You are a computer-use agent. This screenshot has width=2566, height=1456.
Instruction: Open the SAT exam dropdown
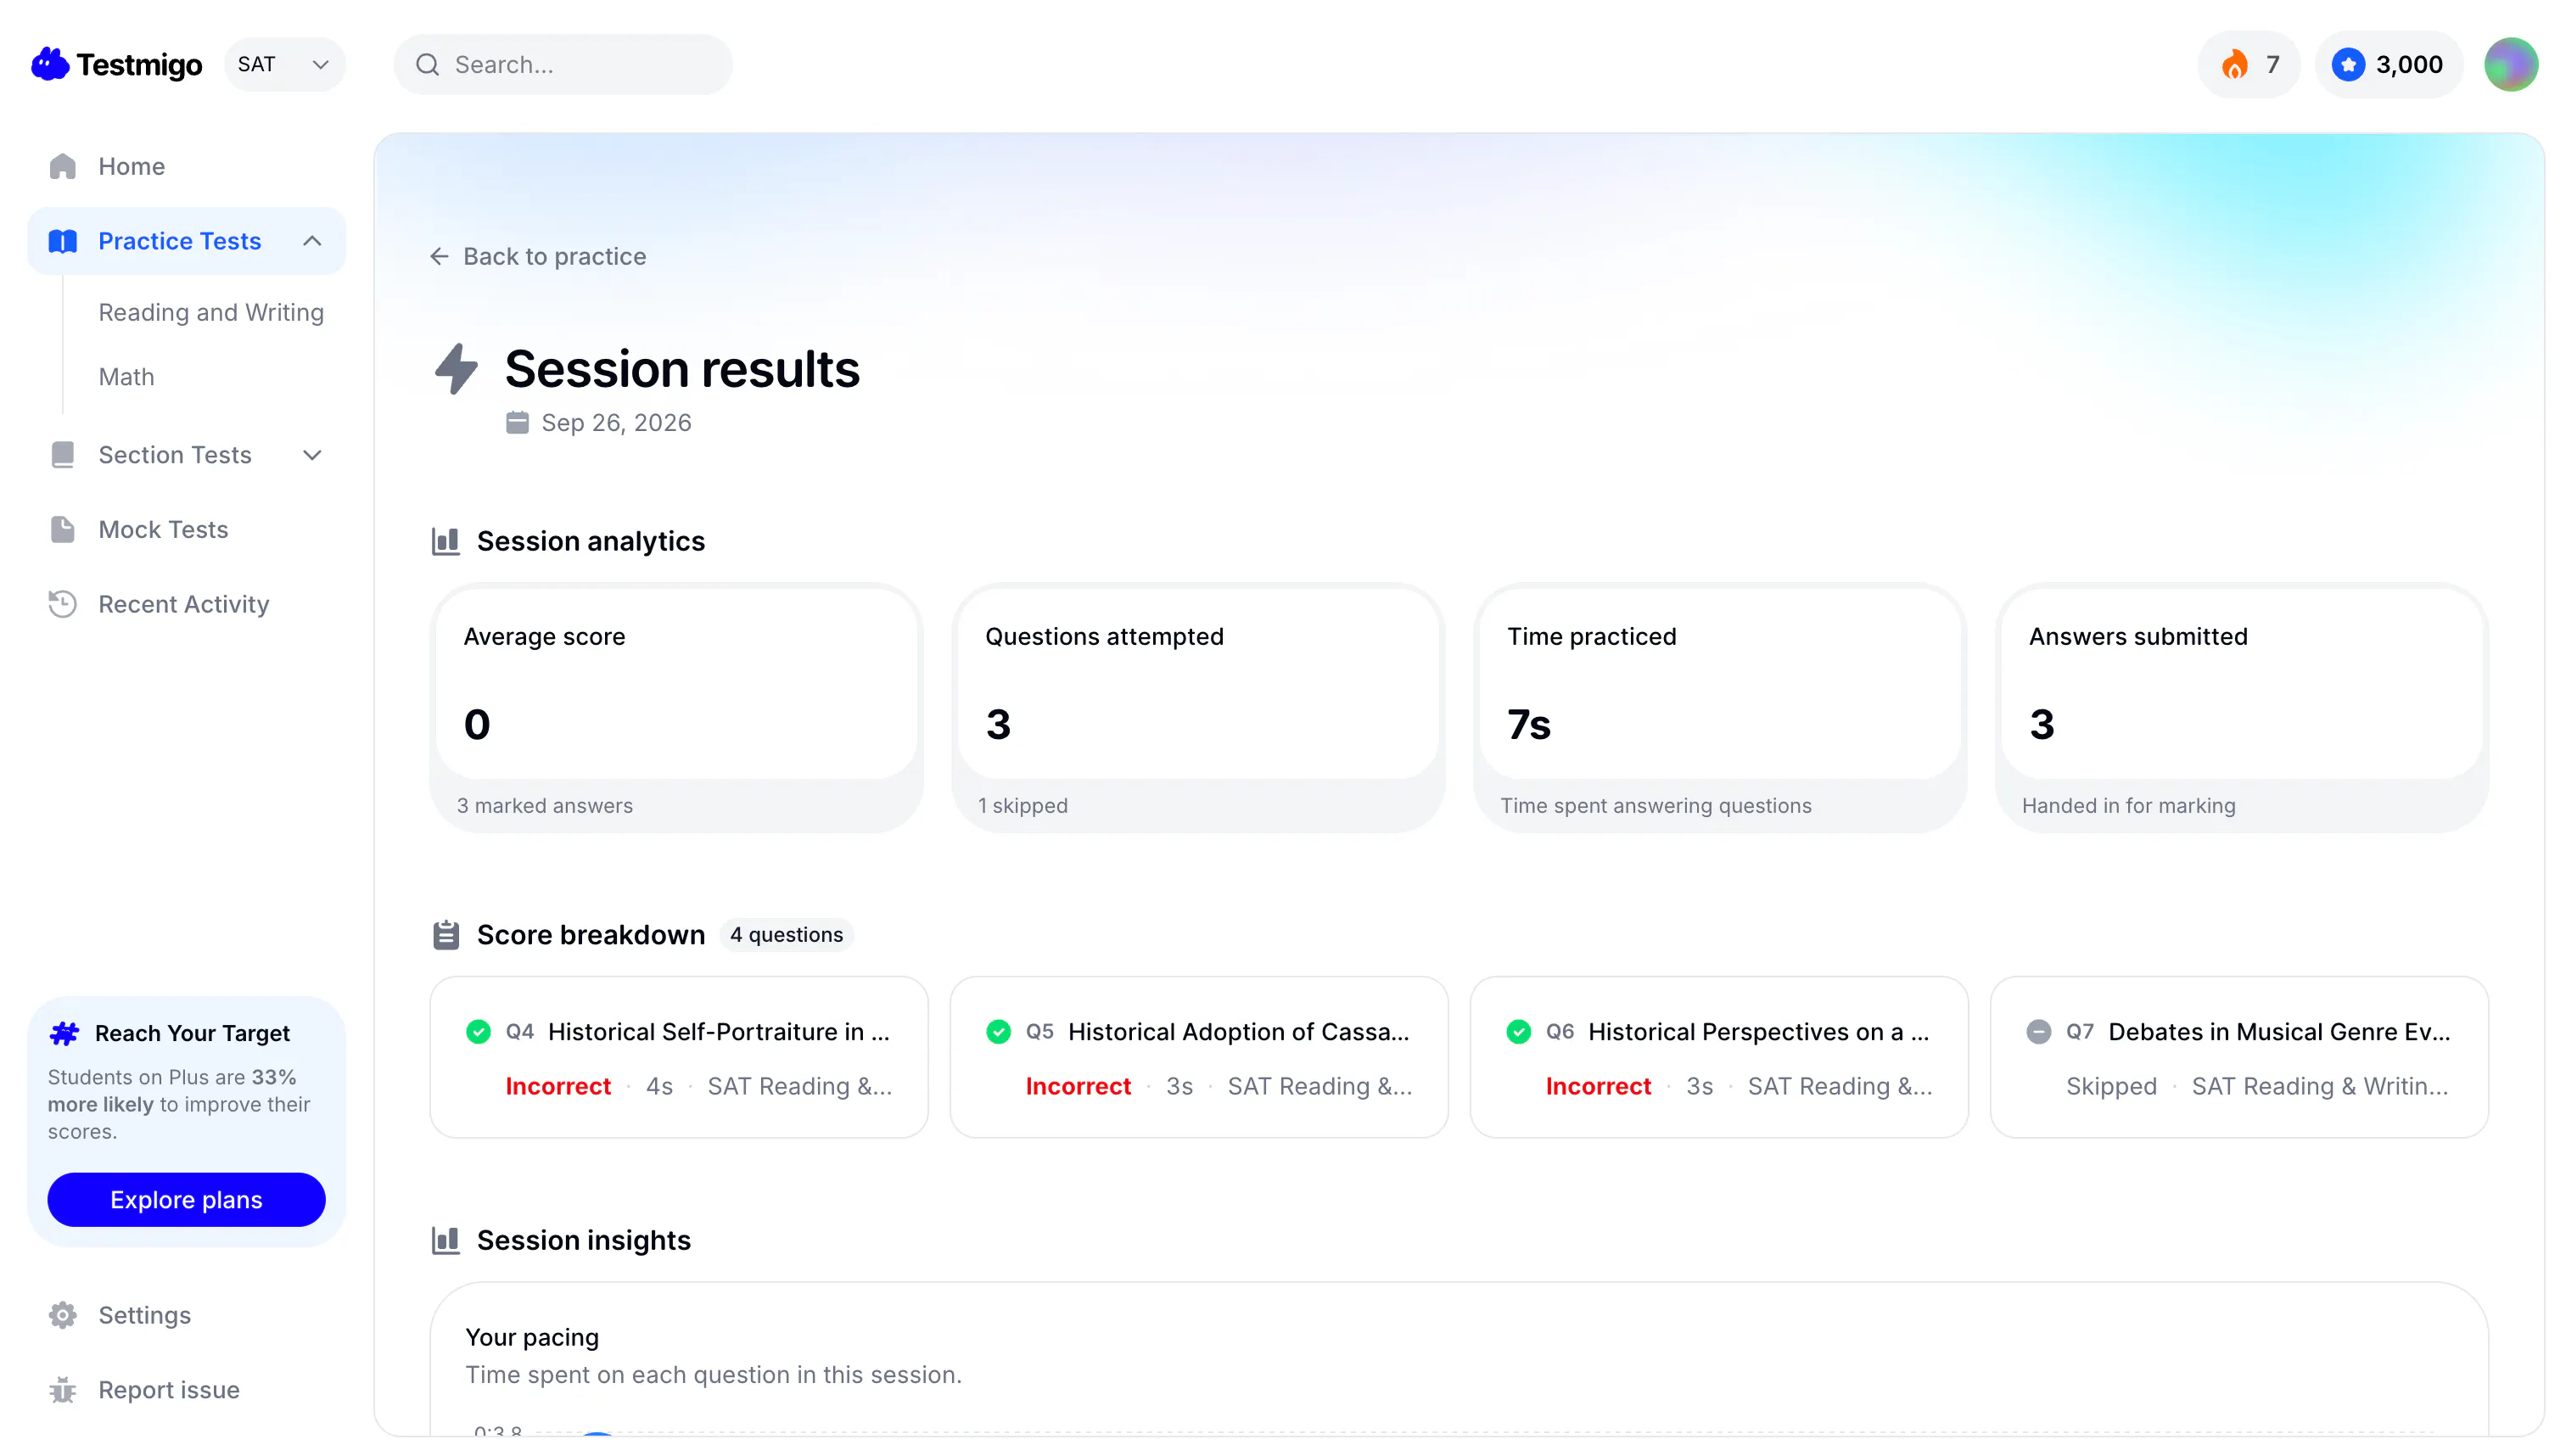point(284,64)
